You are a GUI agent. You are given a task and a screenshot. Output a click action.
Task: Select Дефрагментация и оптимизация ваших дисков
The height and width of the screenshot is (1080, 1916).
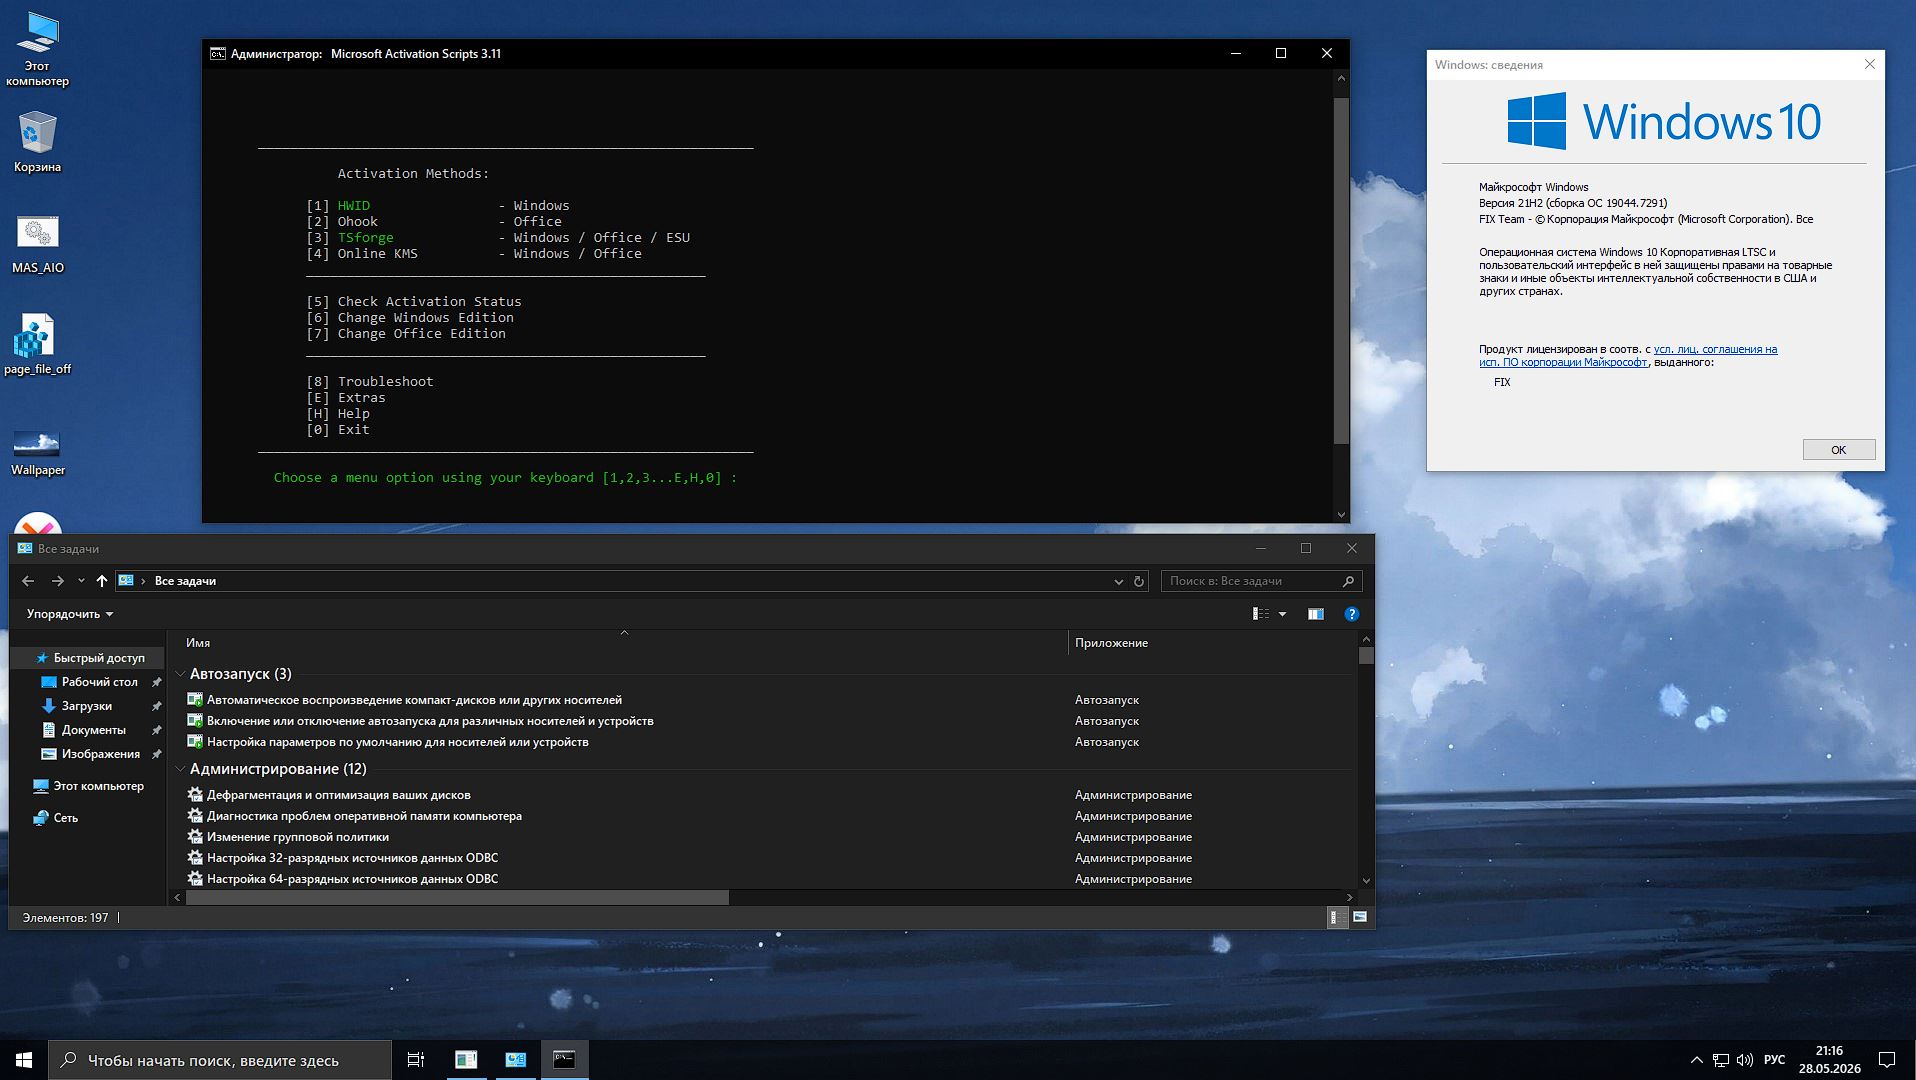point(338,795)
